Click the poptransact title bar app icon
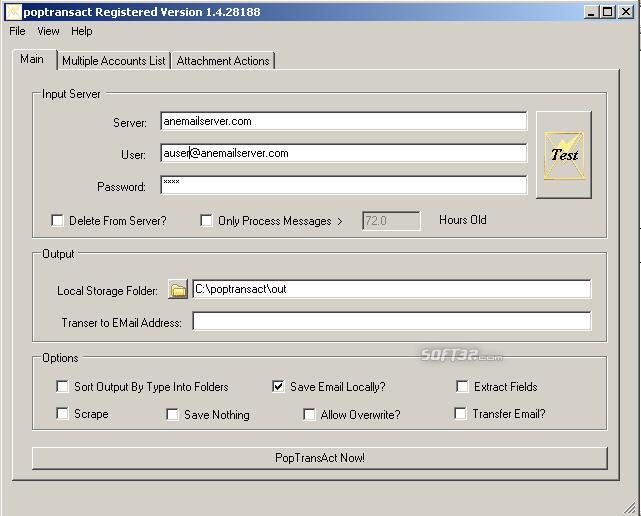Image resolution: width=641 pixels, height=516 pixels. 13,12
